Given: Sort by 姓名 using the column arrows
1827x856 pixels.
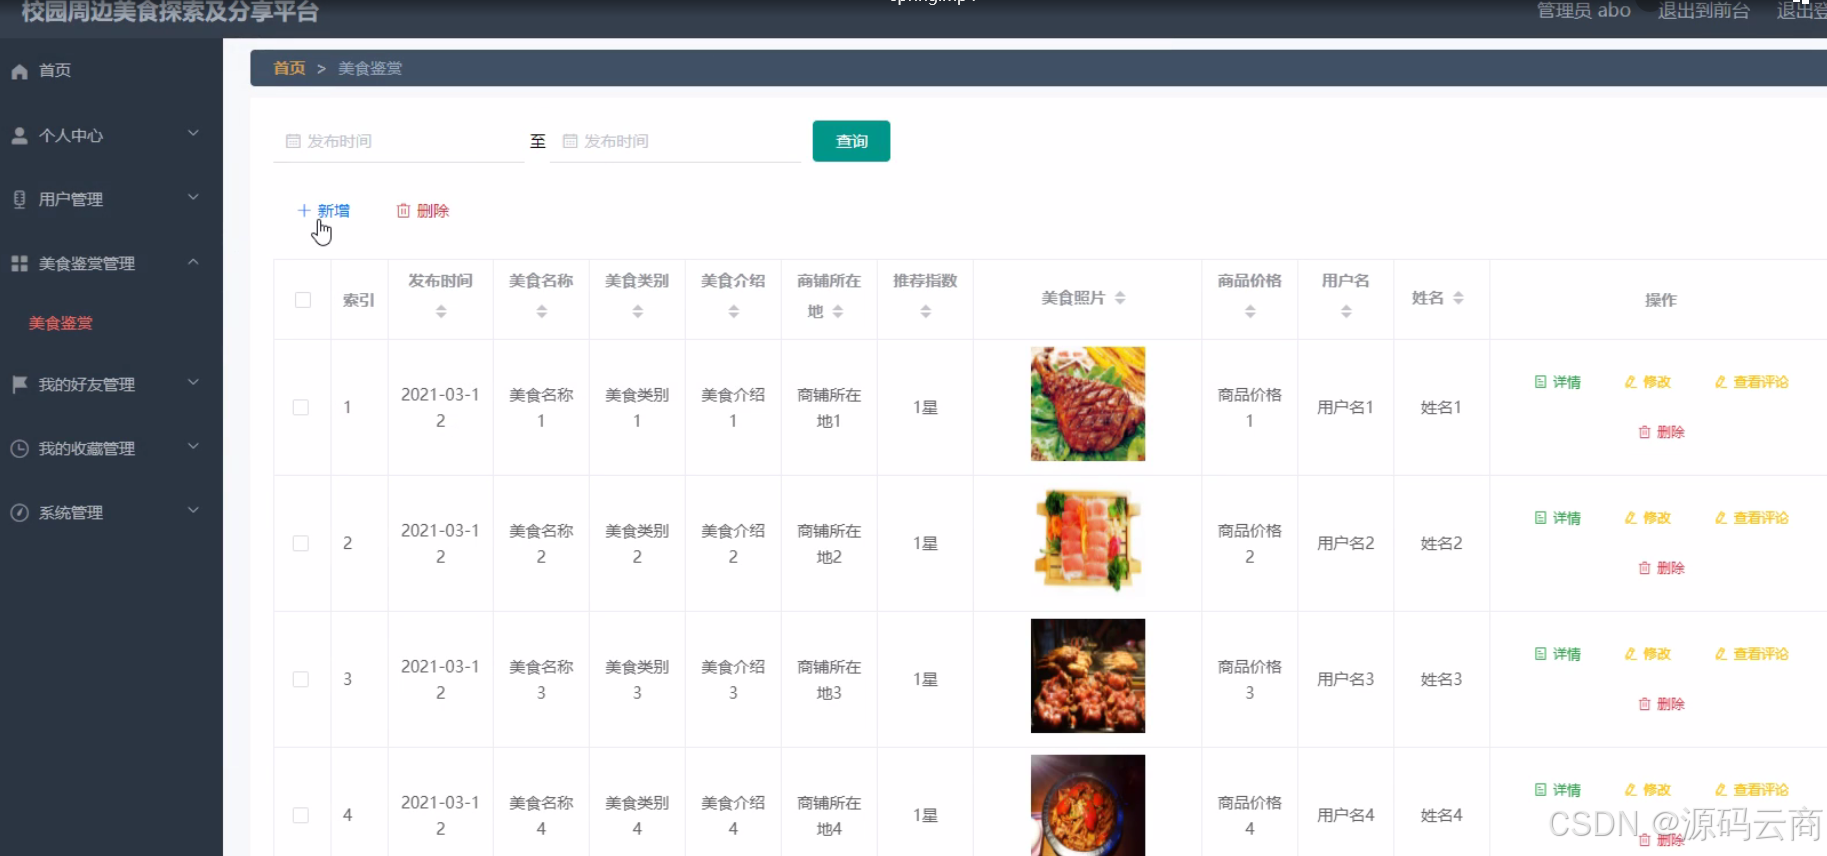Looking at the screenshot, I should click(1458, 298).
